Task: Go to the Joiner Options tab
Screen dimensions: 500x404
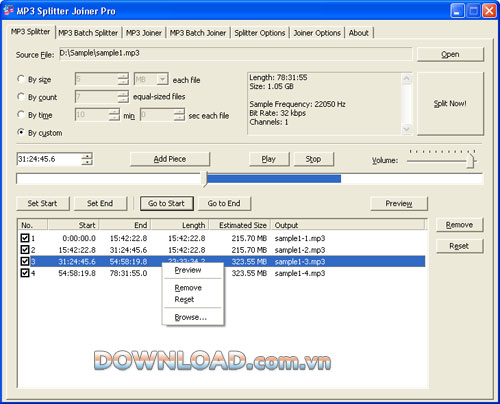Action: [317, 33]
